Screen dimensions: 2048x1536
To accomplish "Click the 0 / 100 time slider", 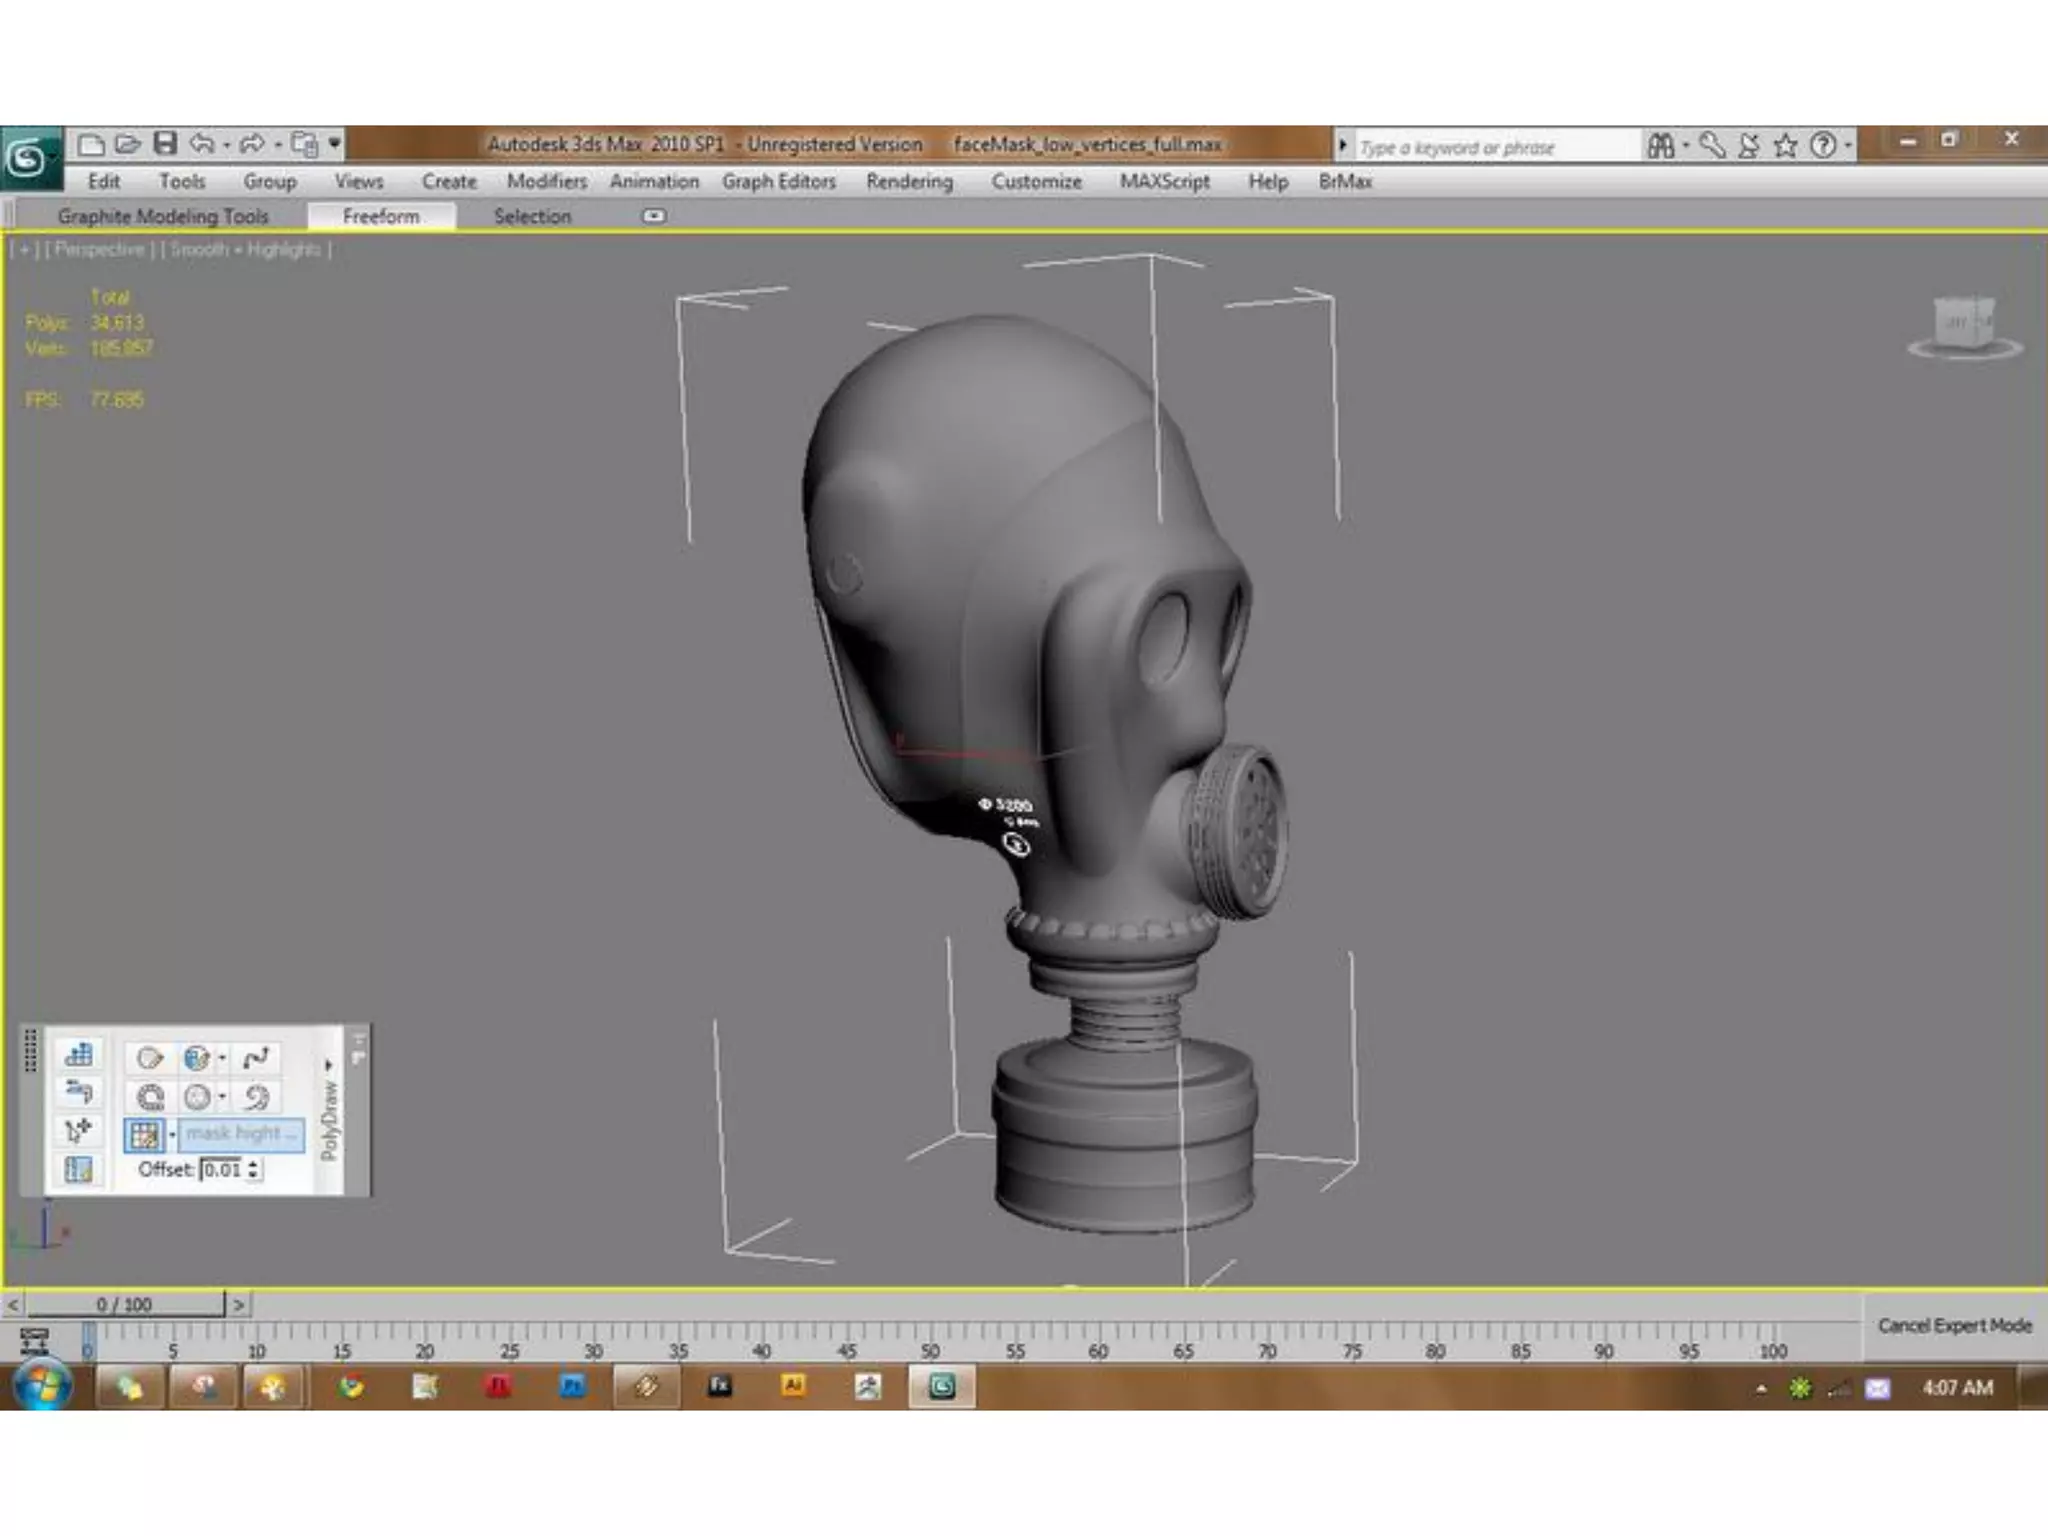I will [x=125, y=1304].
